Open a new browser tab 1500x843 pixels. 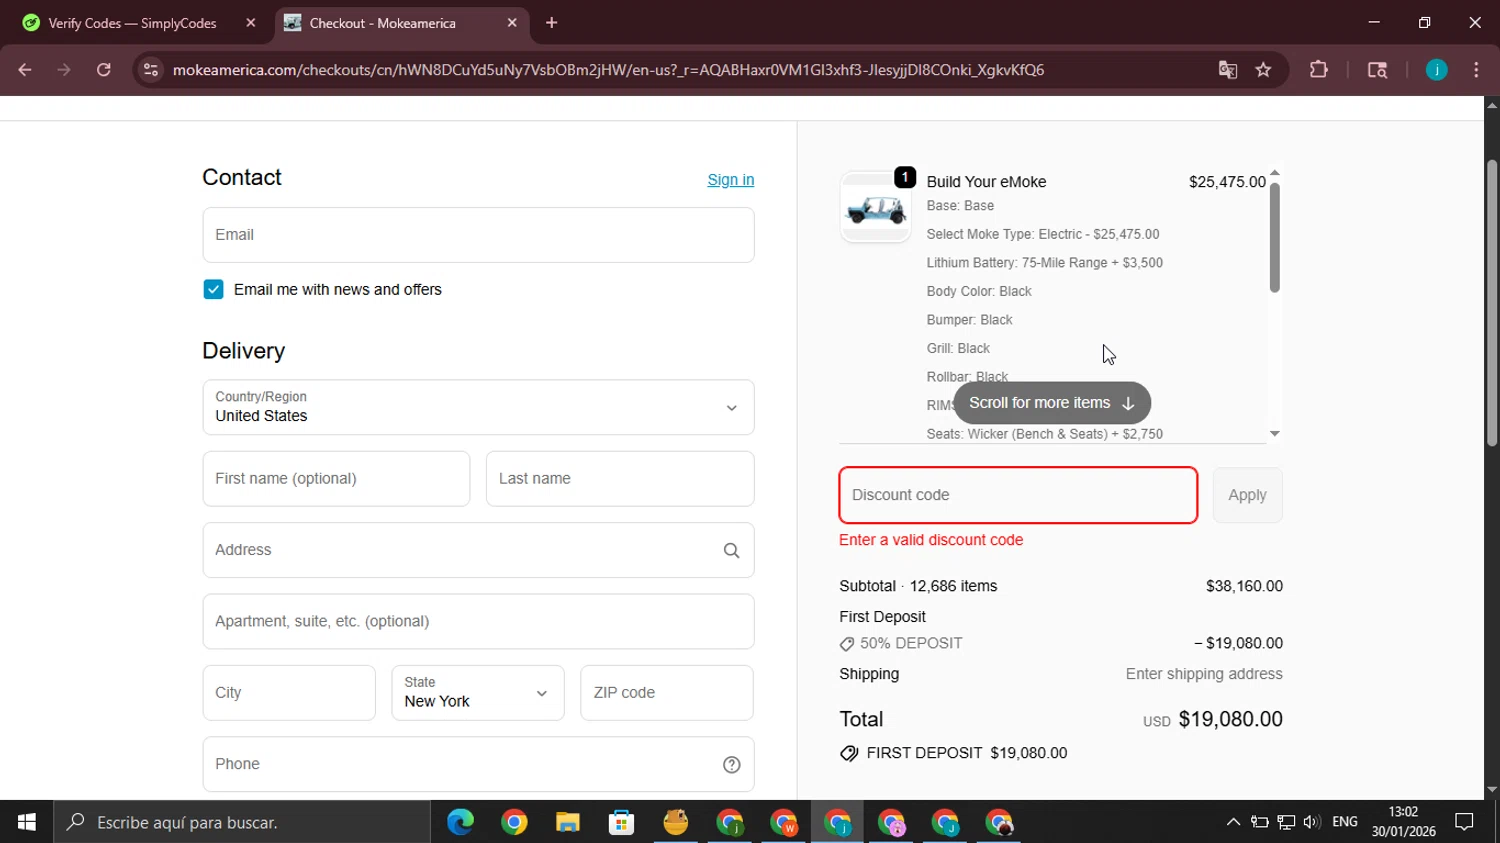552,23
